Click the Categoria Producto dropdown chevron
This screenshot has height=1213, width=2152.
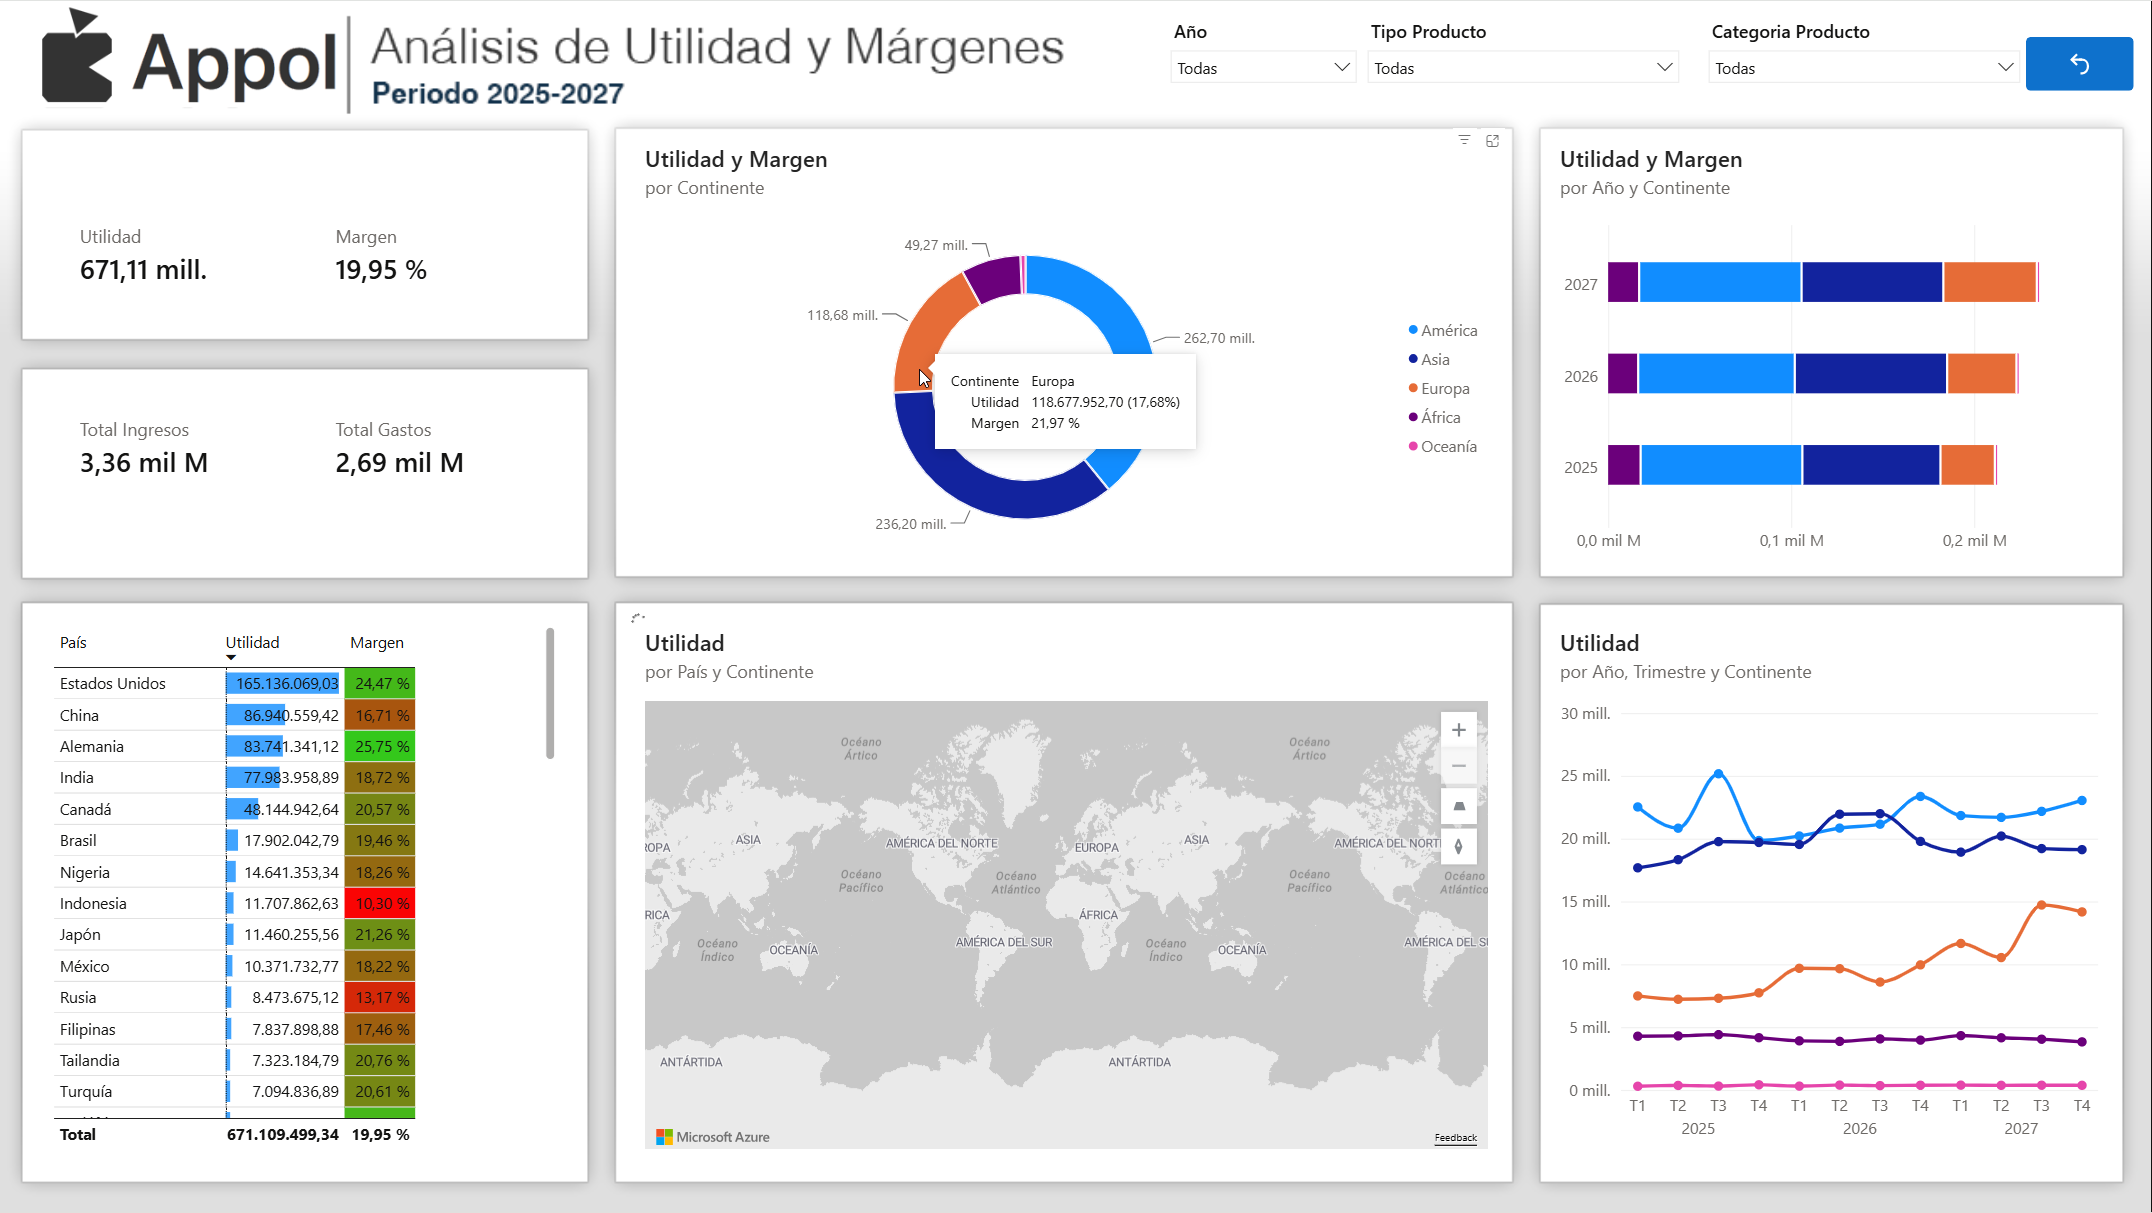tap(2005, 68)
